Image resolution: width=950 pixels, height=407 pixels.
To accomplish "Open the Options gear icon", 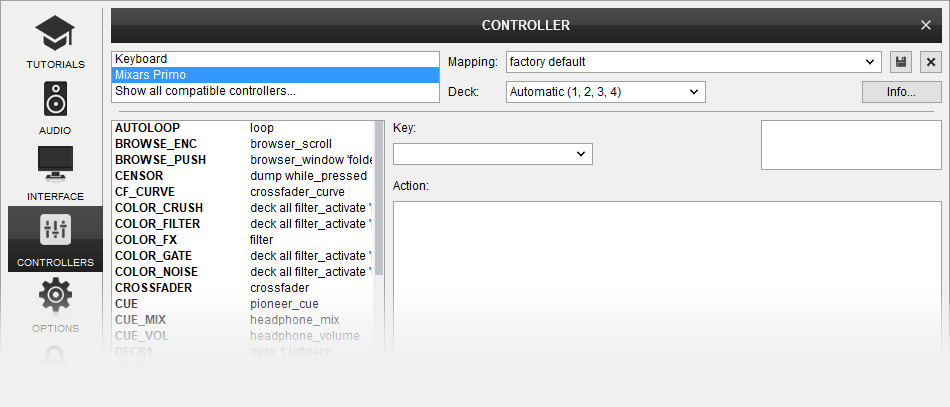I will tap(55, 295).
